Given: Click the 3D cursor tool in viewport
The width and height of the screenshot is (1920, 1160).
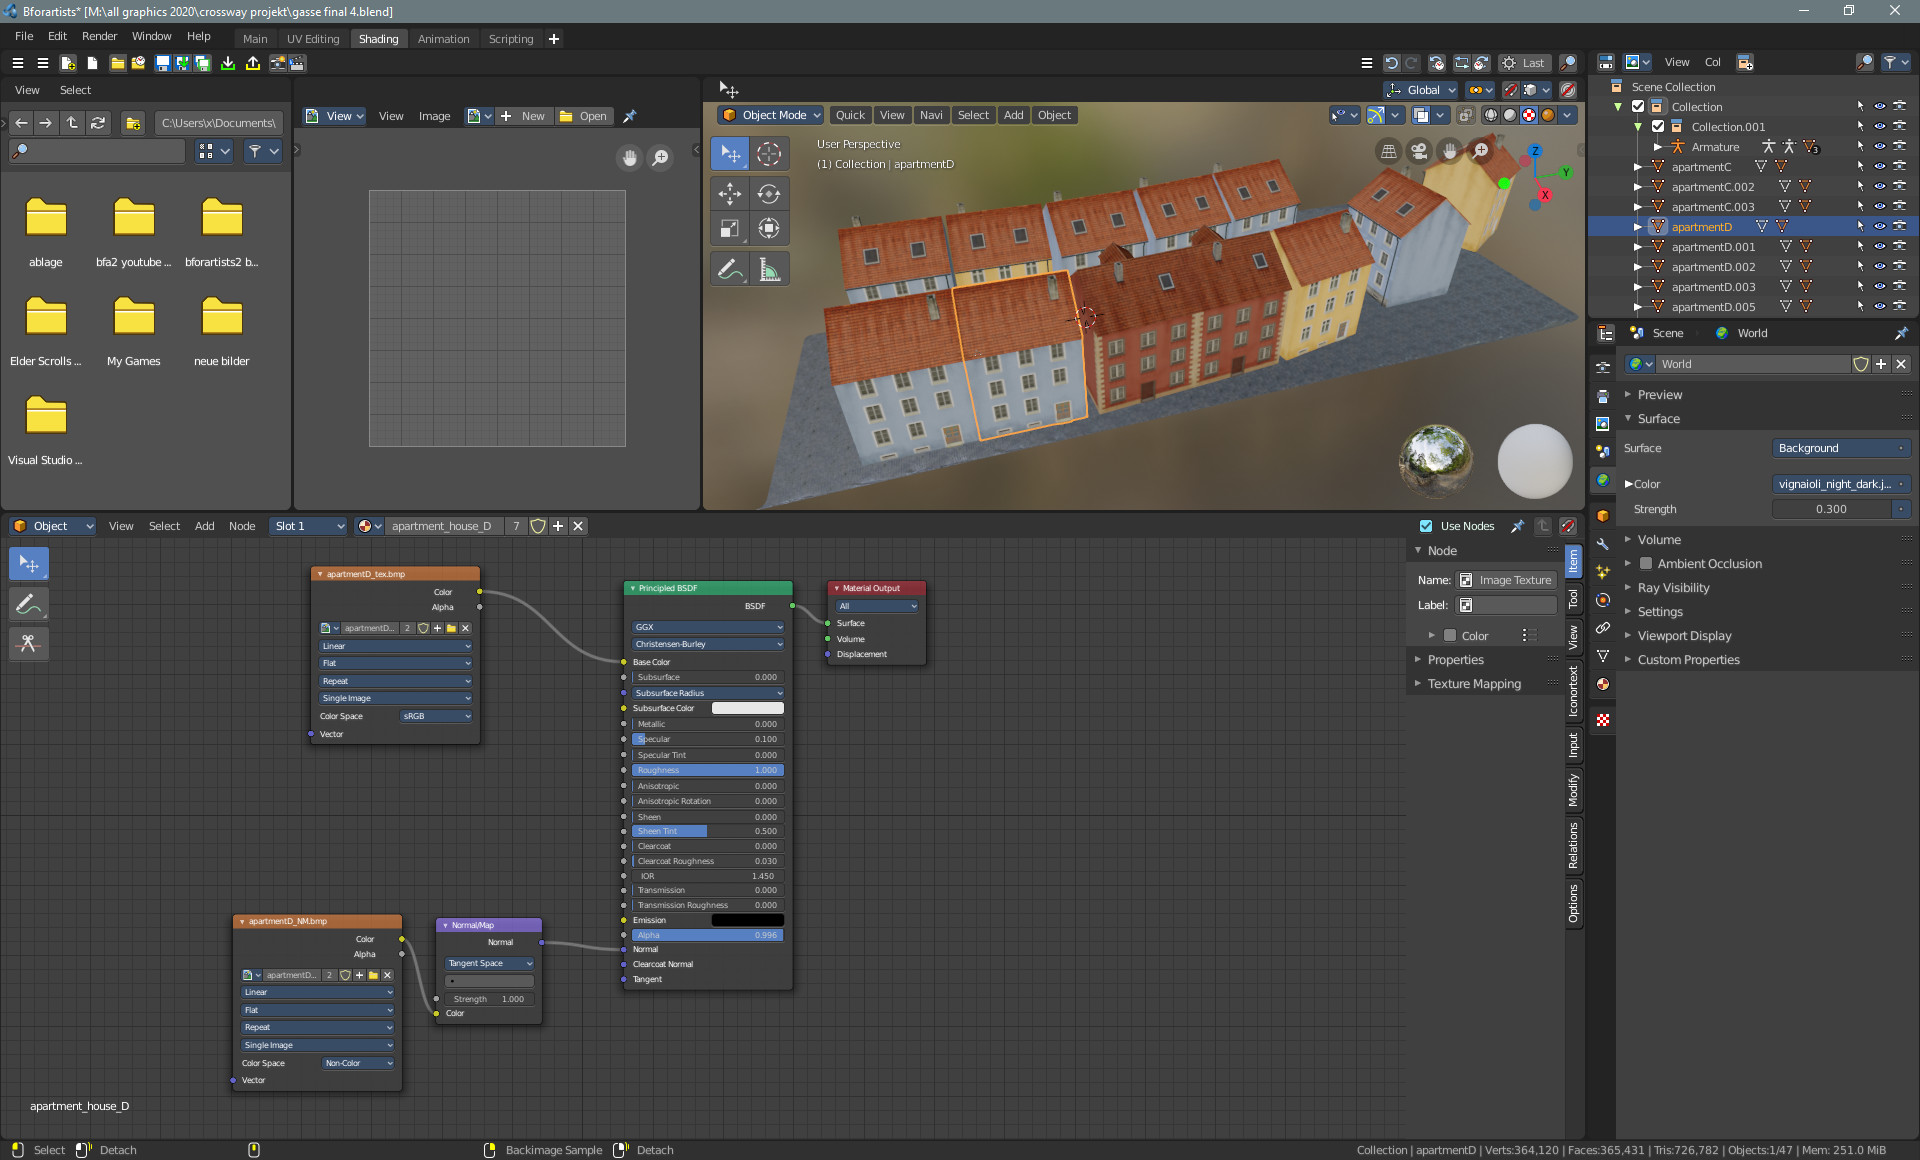Looking at the screenshot, I should click(768, 154).
